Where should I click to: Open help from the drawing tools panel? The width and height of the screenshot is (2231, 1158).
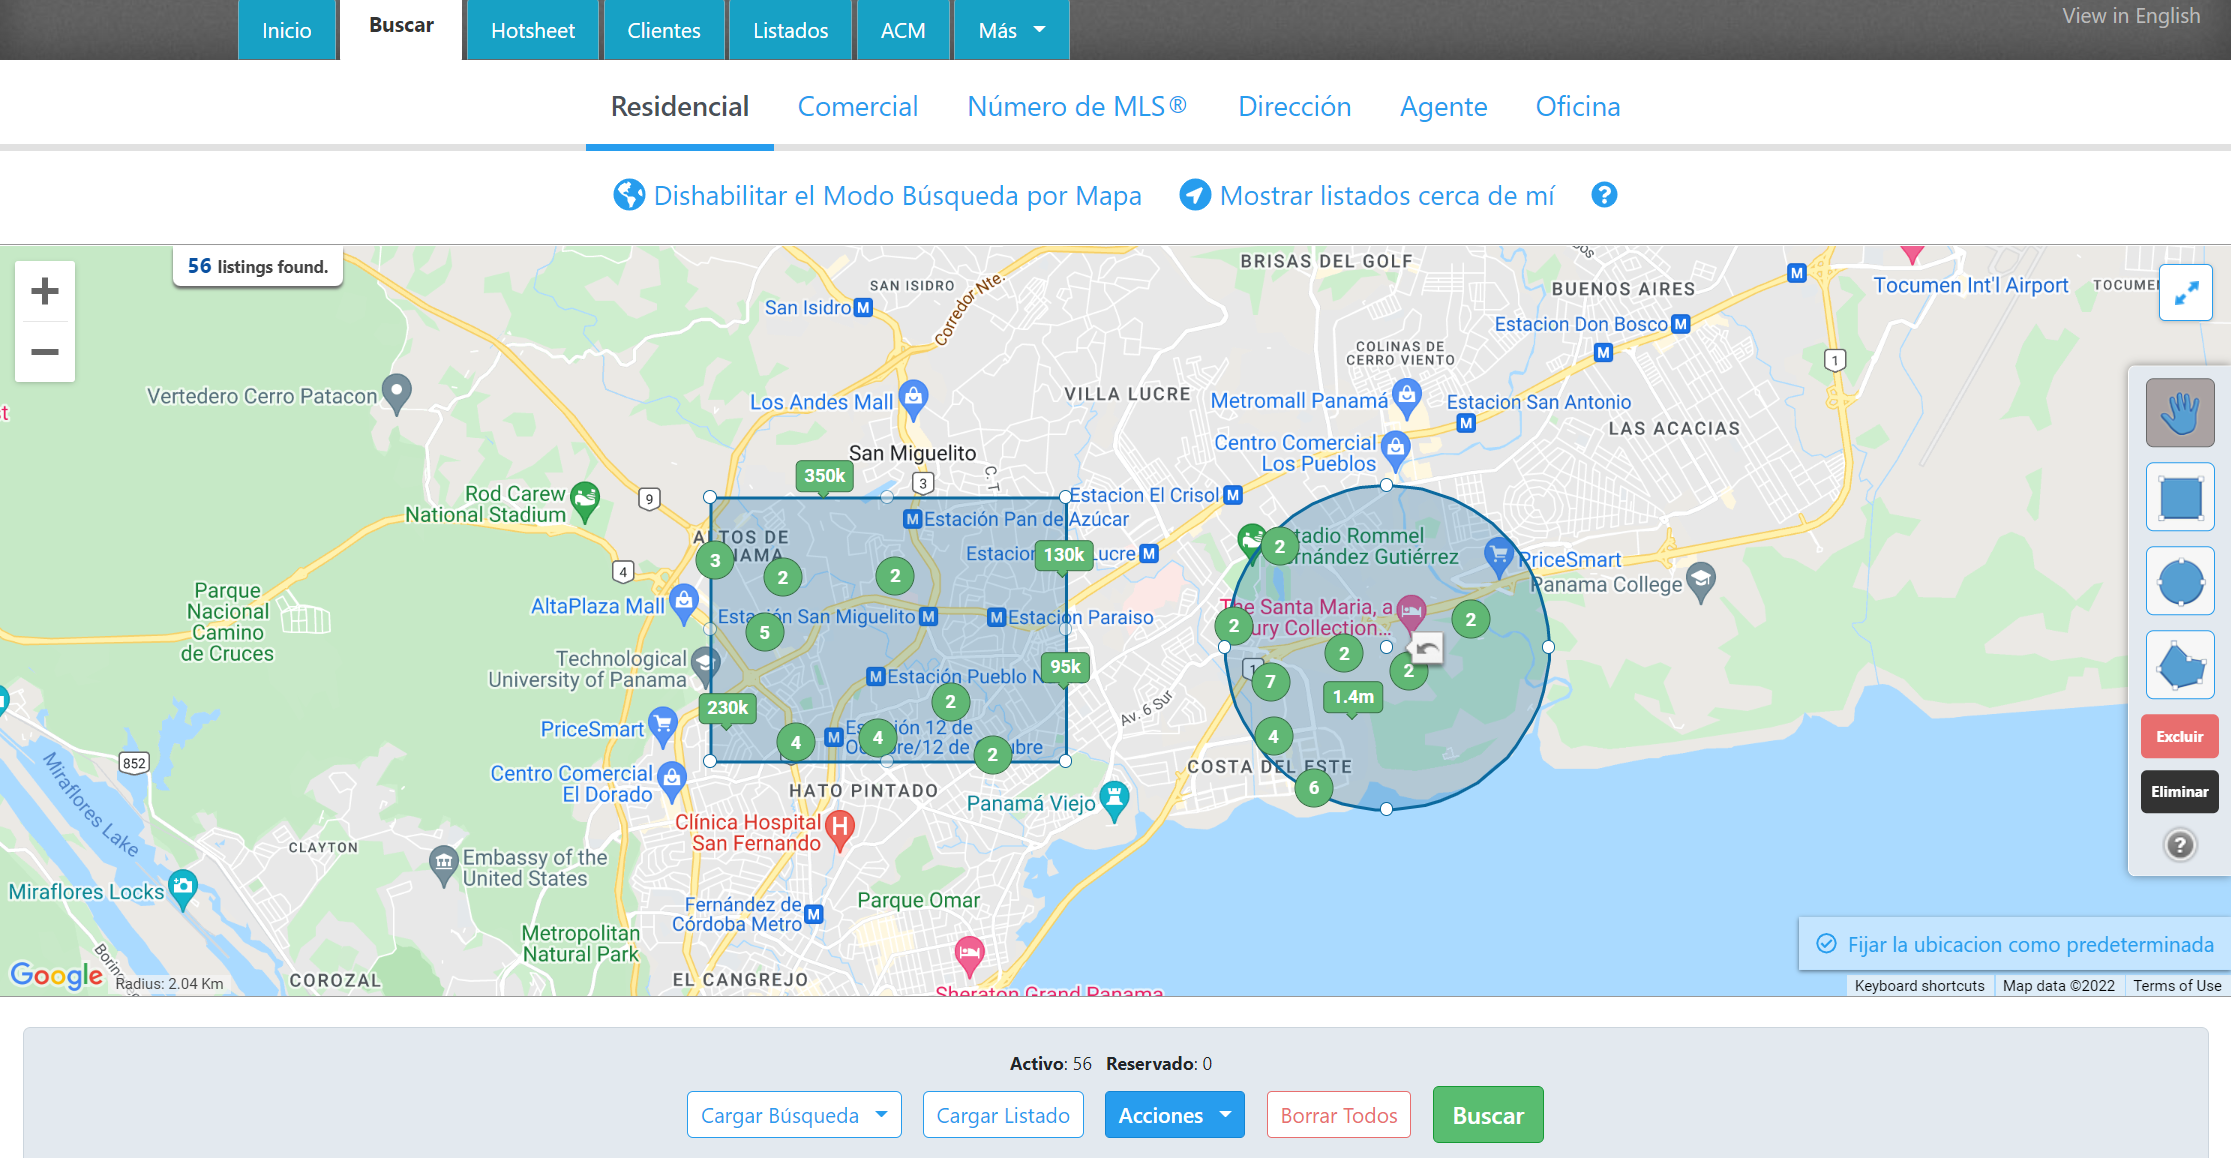[2180, 845]
